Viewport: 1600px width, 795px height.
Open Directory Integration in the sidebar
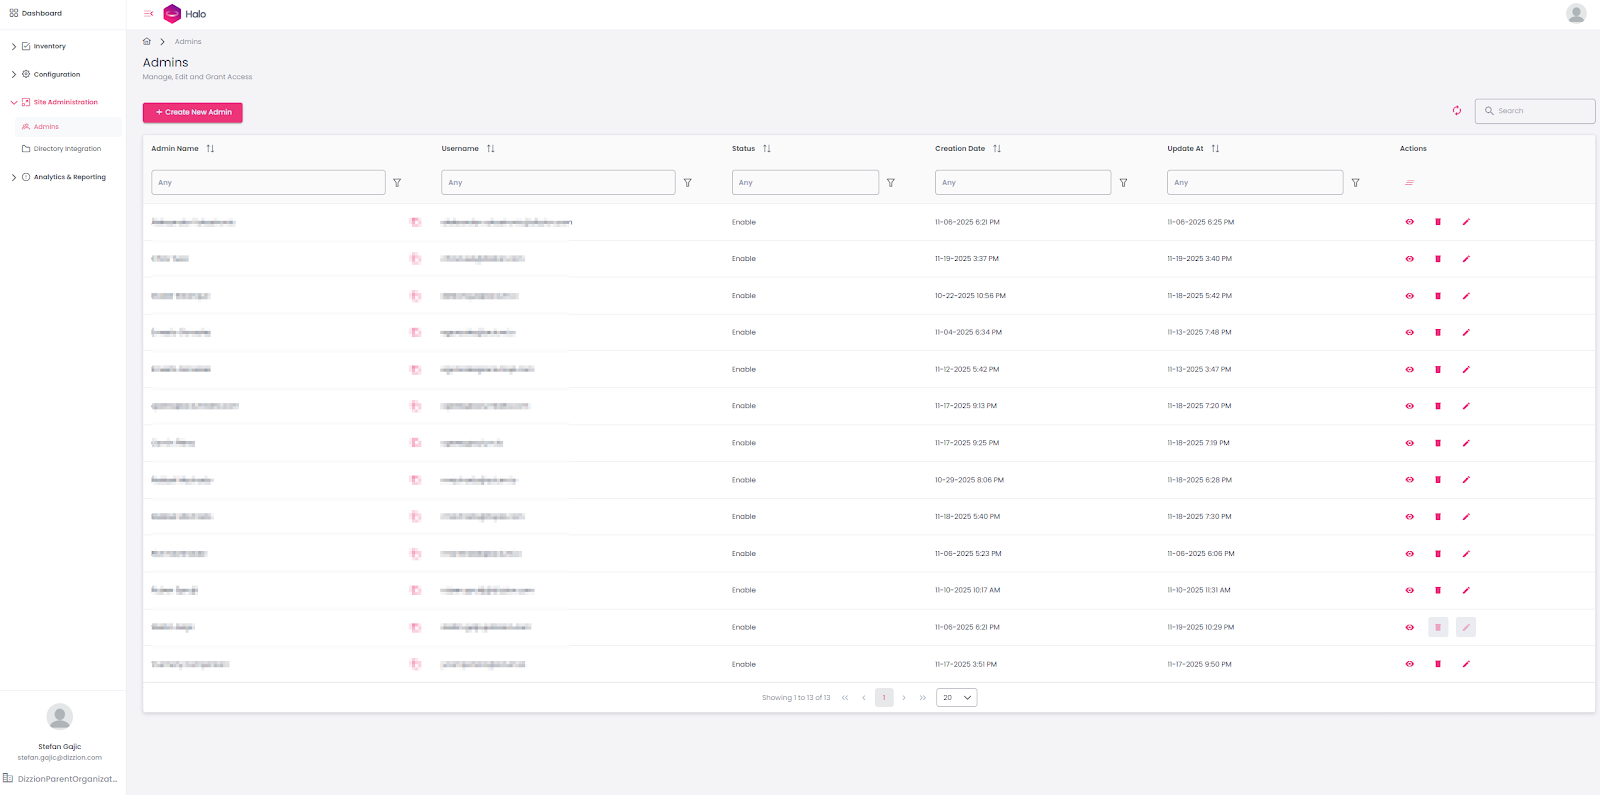[62, 149]
